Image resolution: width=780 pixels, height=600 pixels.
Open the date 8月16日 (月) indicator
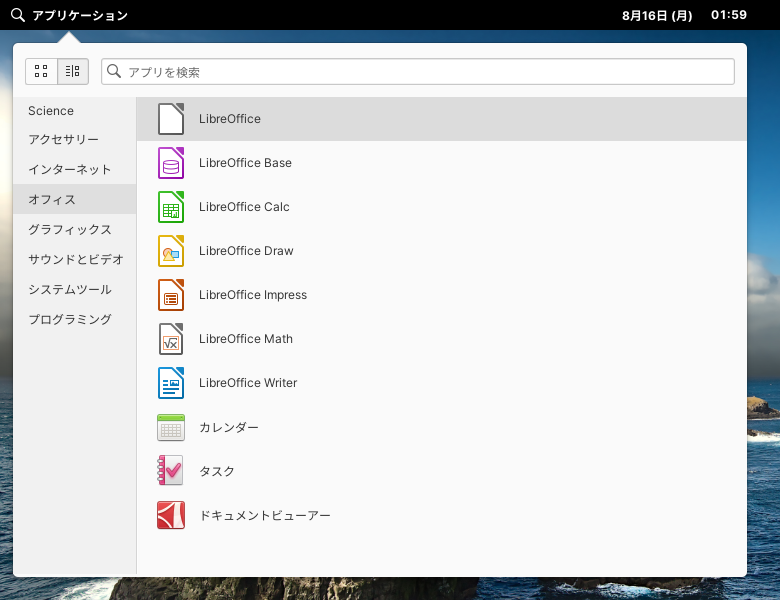[657, 15]
